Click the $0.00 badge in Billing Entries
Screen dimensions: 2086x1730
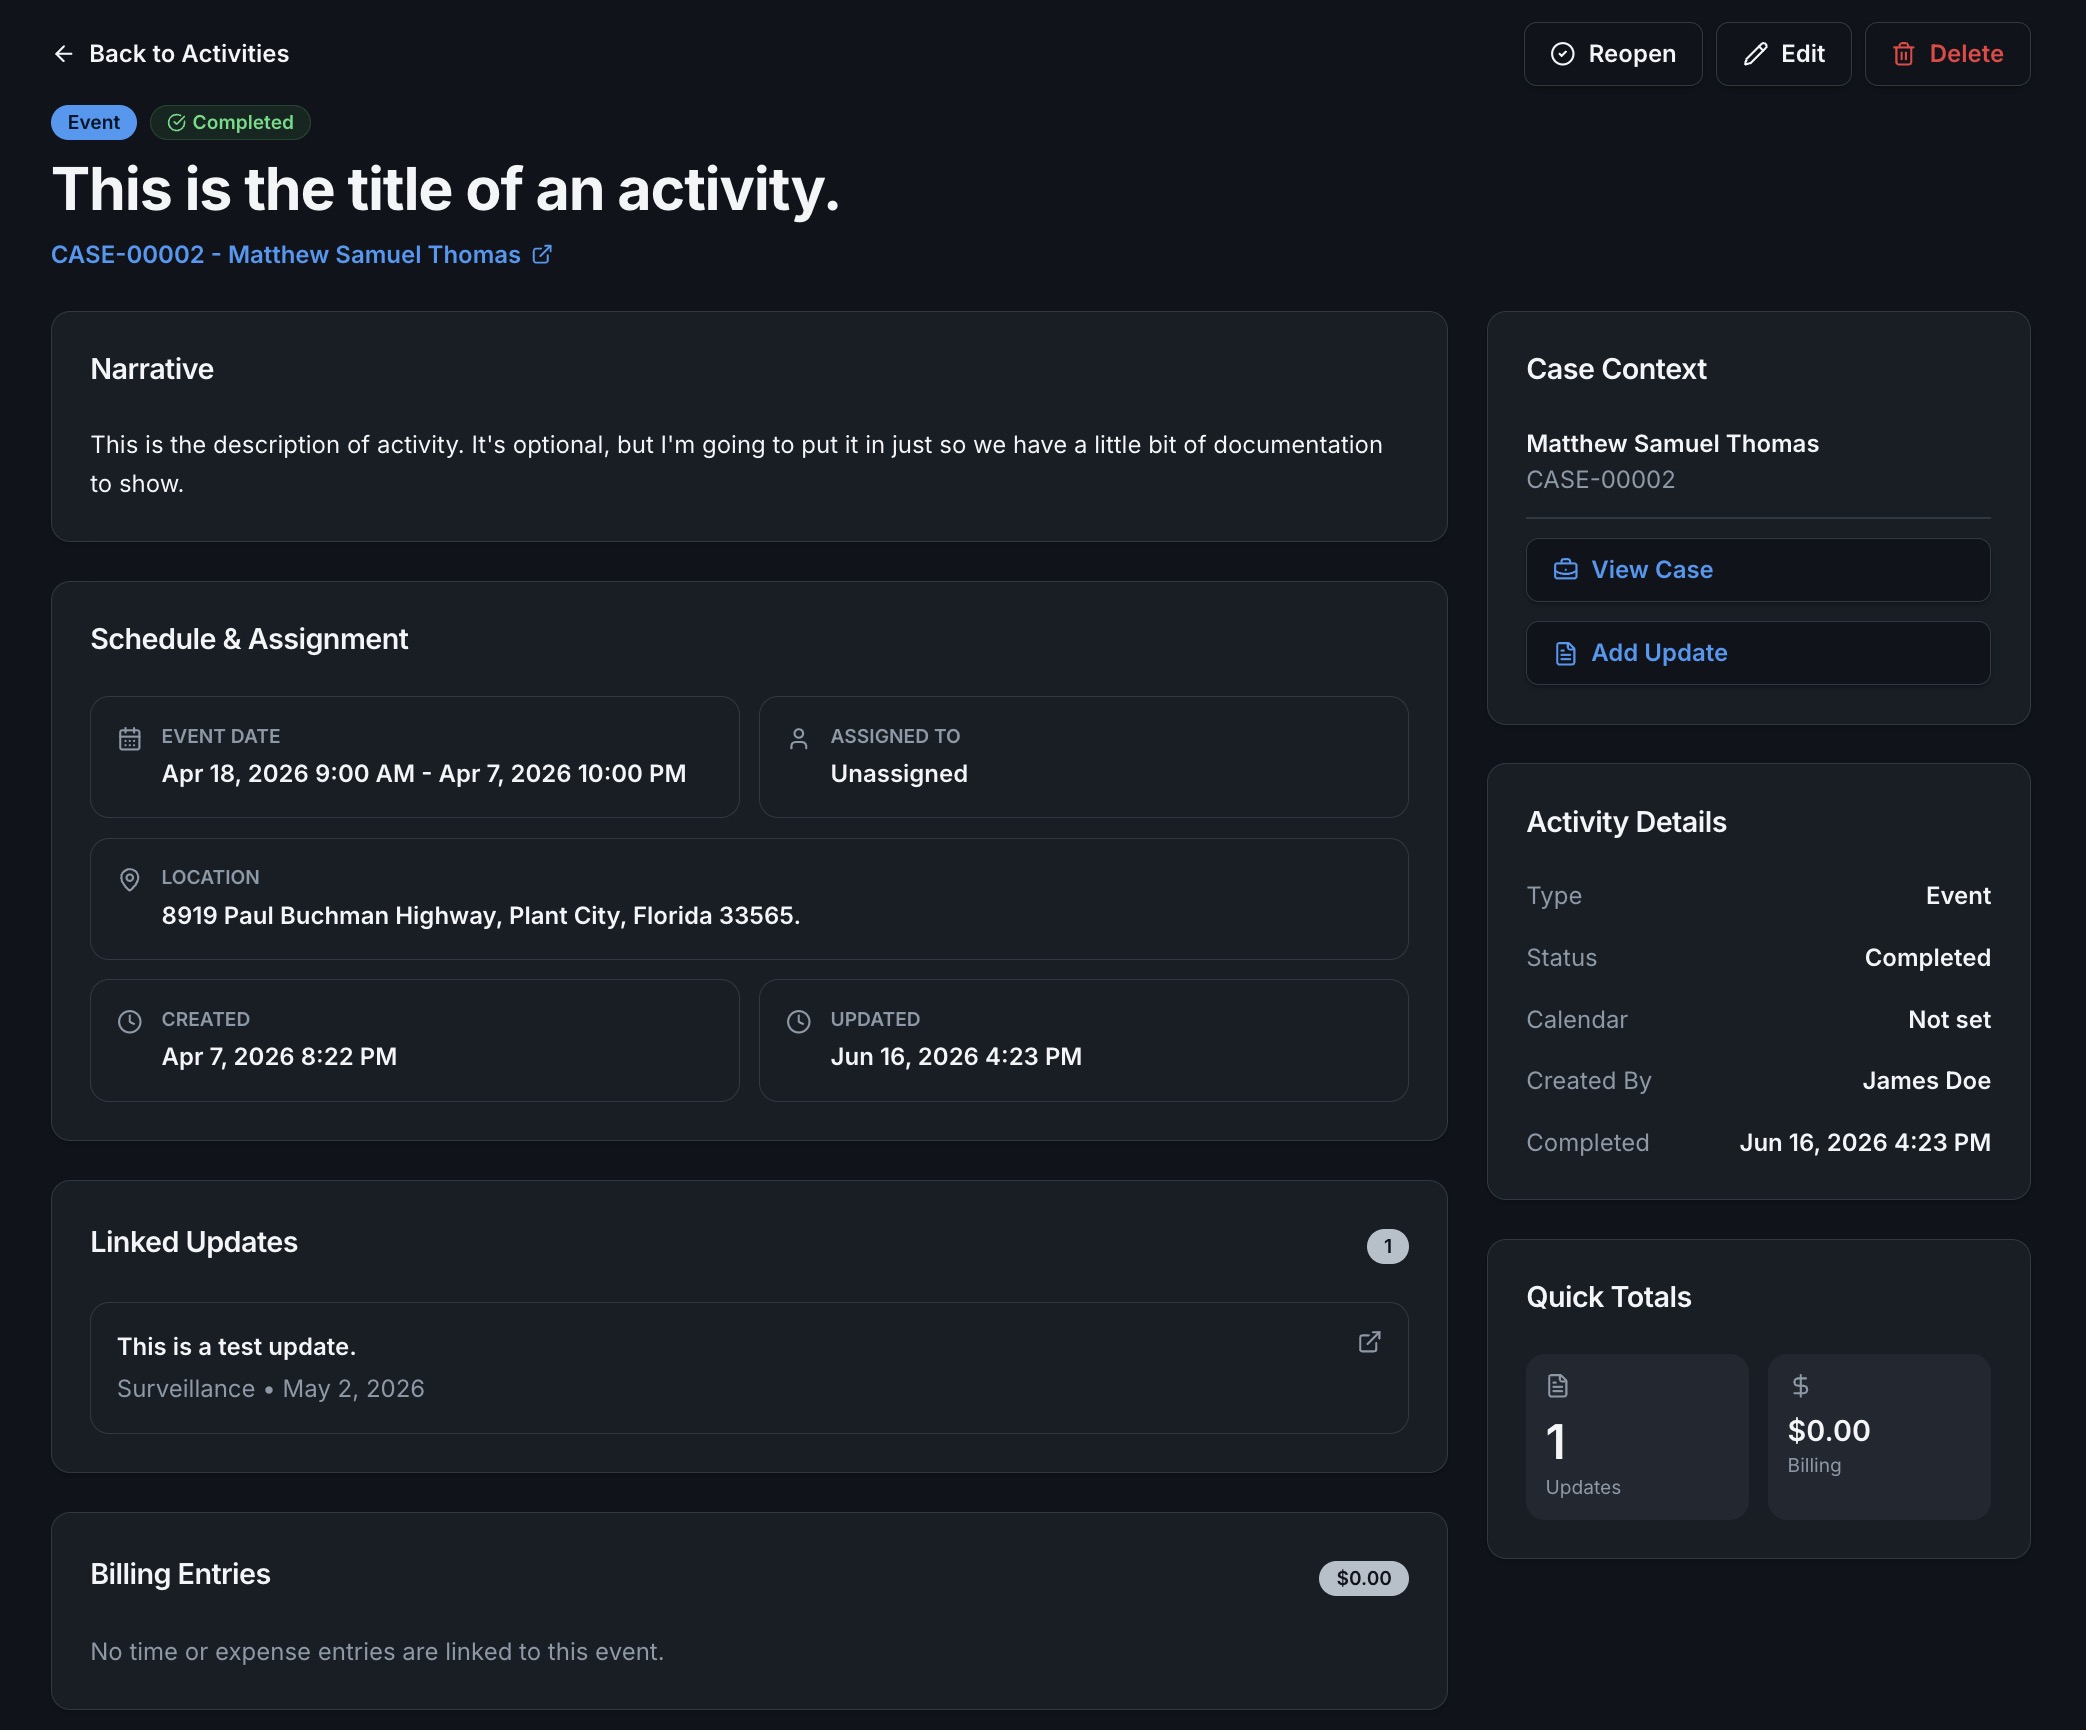[x=1363, y=1578]
